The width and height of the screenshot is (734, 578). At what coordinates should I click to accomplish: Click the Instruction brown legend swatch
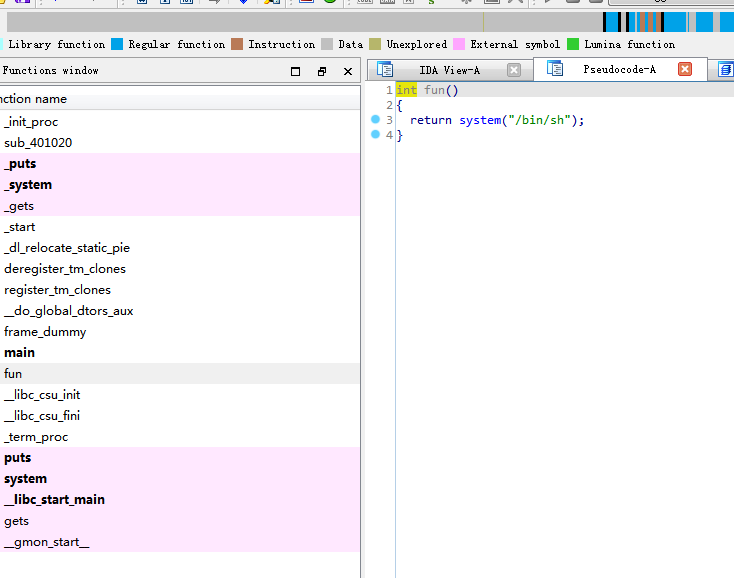[x=237, y=44]
